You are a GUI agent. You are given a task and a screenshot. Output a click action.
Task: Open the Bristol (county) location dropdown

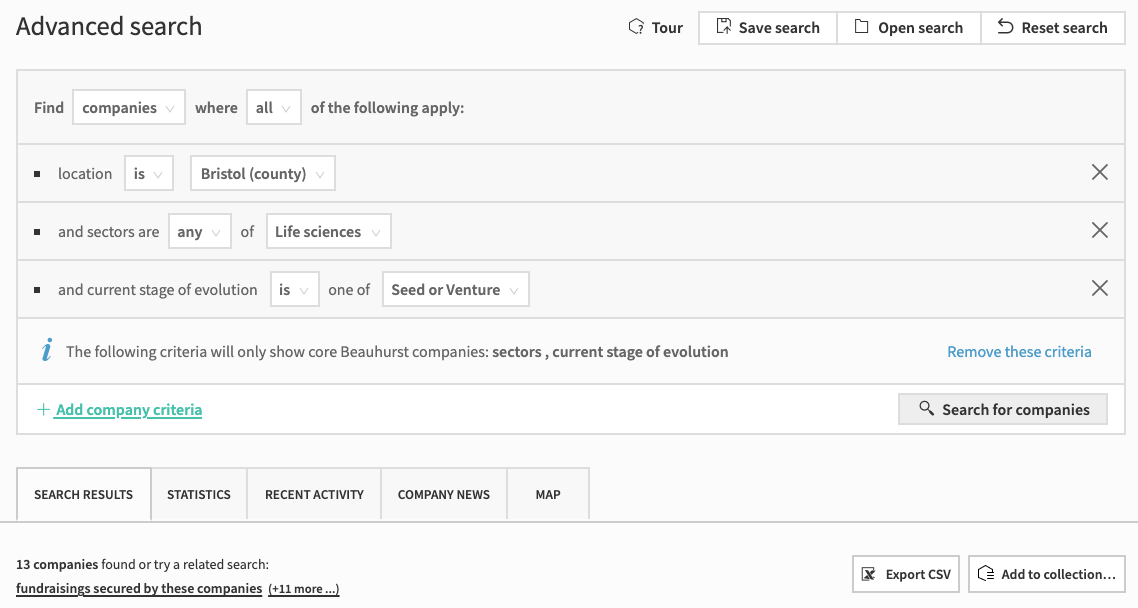click(263, 174)
